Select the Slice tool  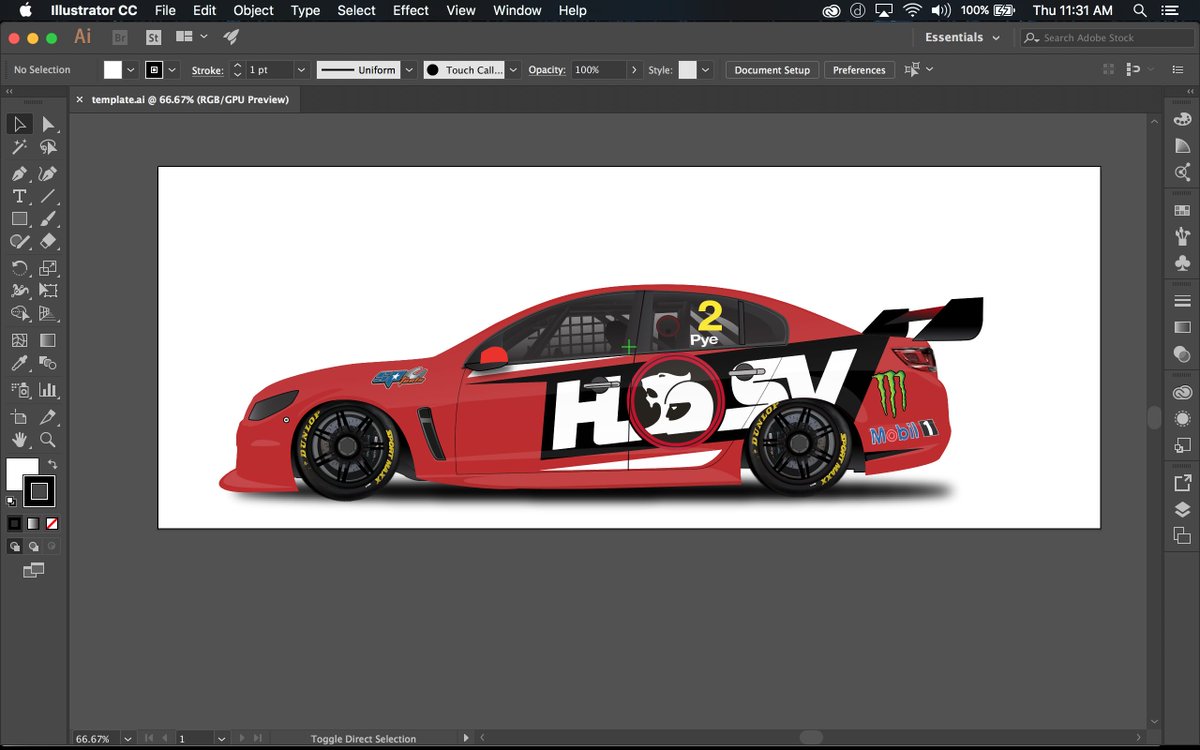47,416
